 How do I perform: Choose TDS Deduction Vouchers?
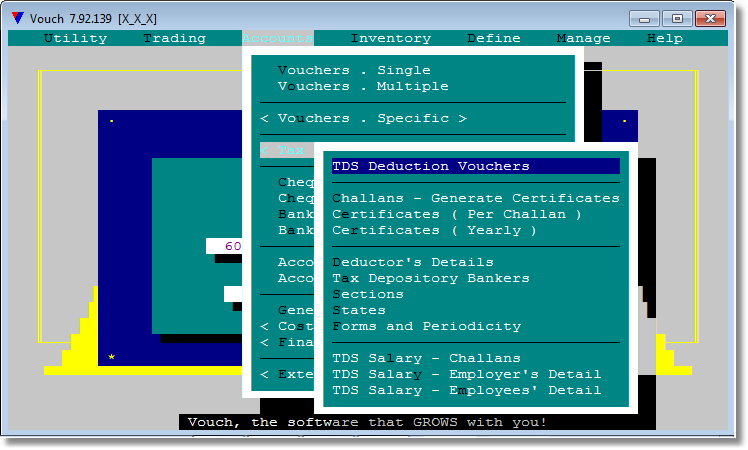click(x=476, y=166)
